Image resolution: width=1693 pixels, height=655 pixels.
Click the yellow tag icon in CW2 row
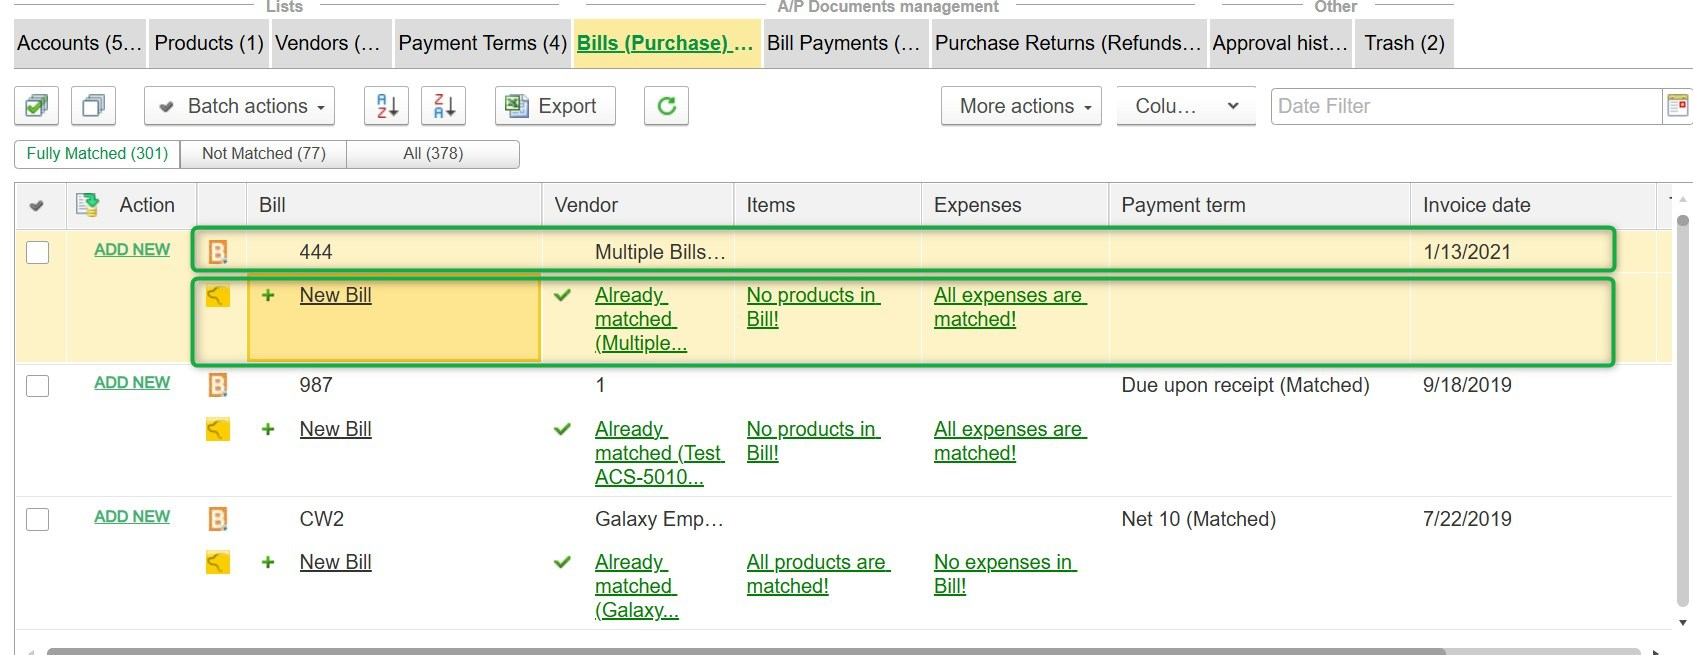(x=218, y=563)
